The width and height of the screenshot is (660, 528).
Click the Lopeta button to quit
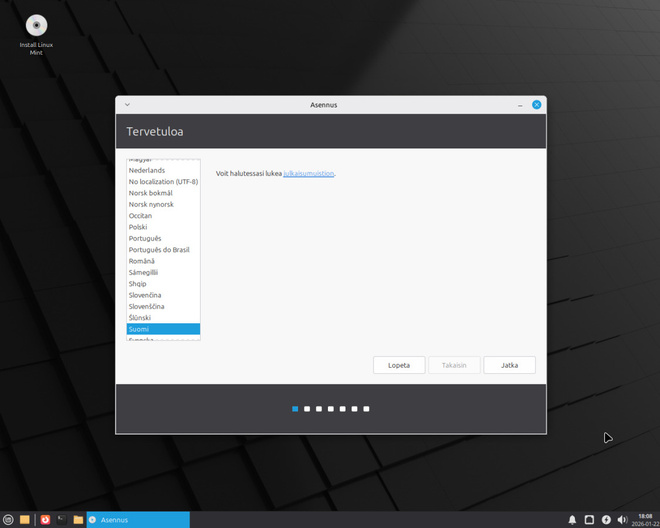399,365
